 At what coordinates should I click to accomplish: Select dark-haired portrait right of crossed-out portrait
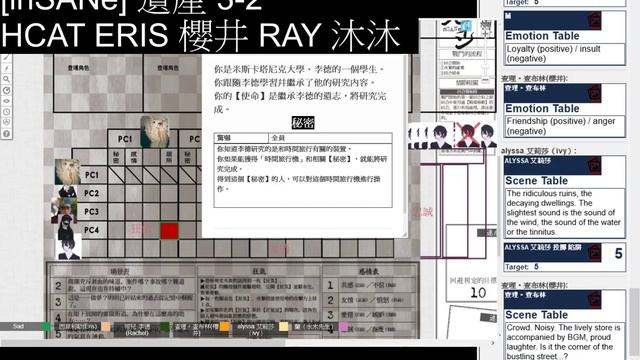pyautogui.click(x=488, y=136)
